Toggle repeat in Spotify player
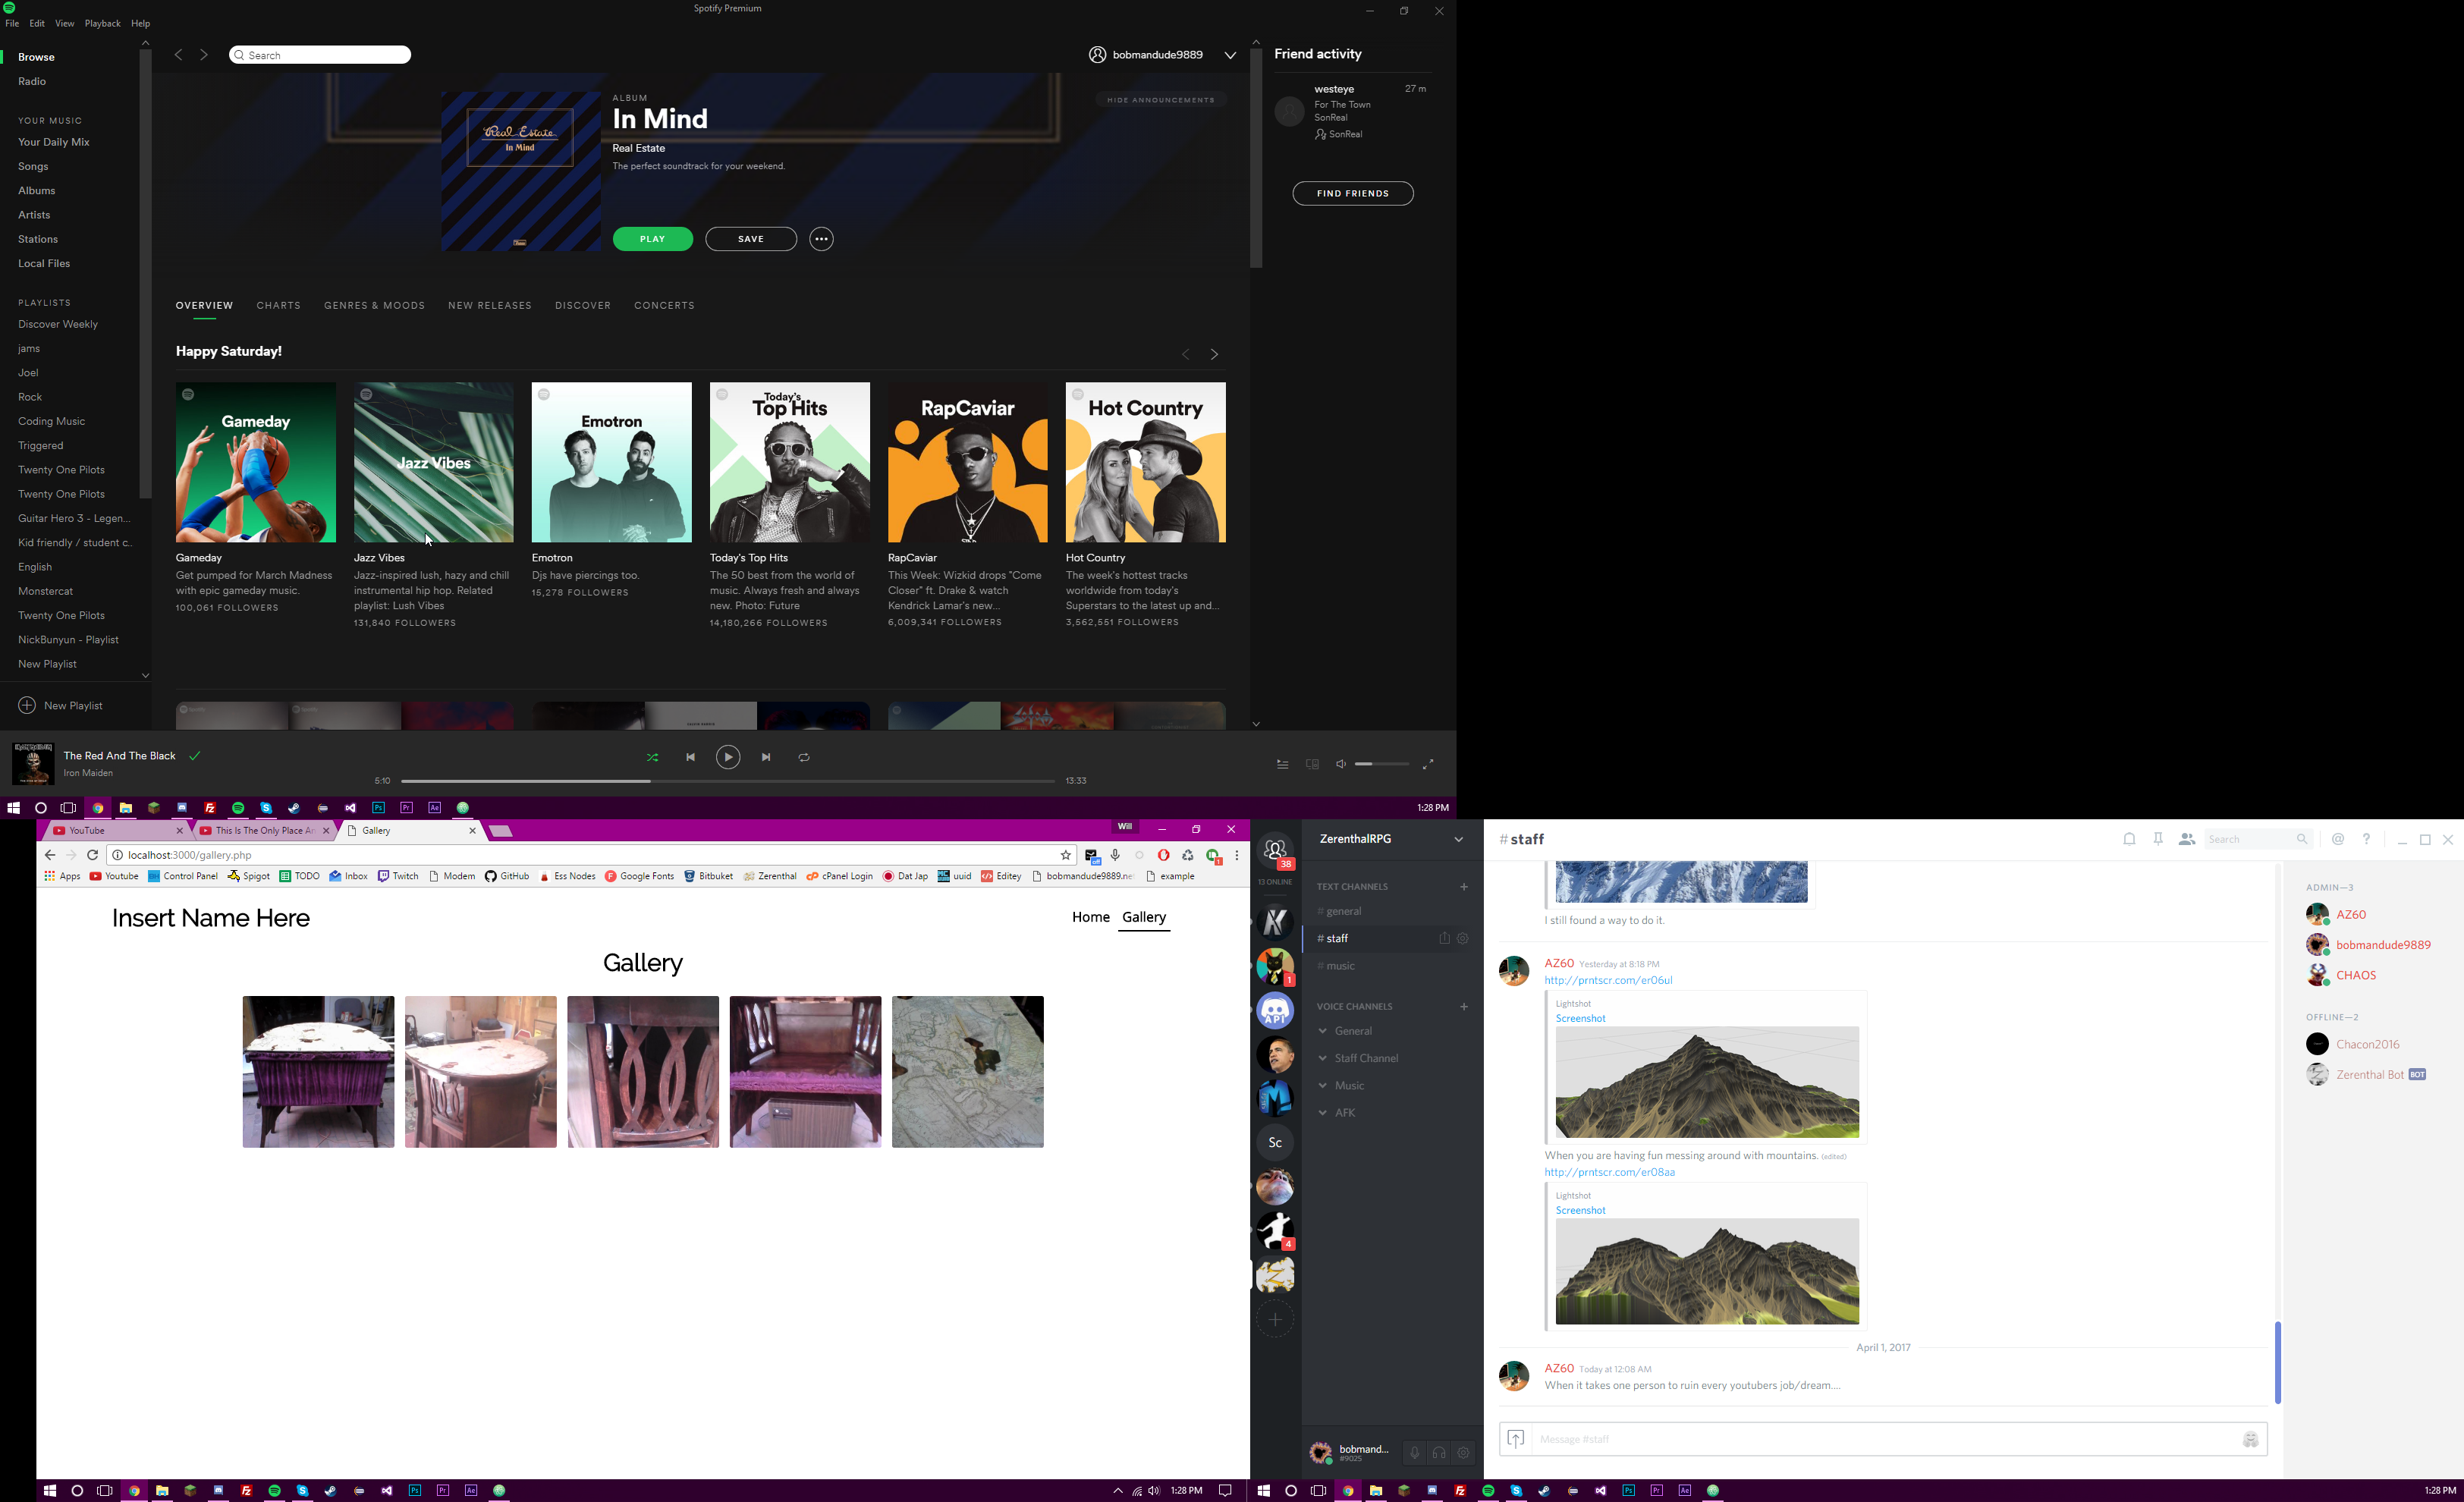Screen dimensions: 2464x1502 [804, 757]
